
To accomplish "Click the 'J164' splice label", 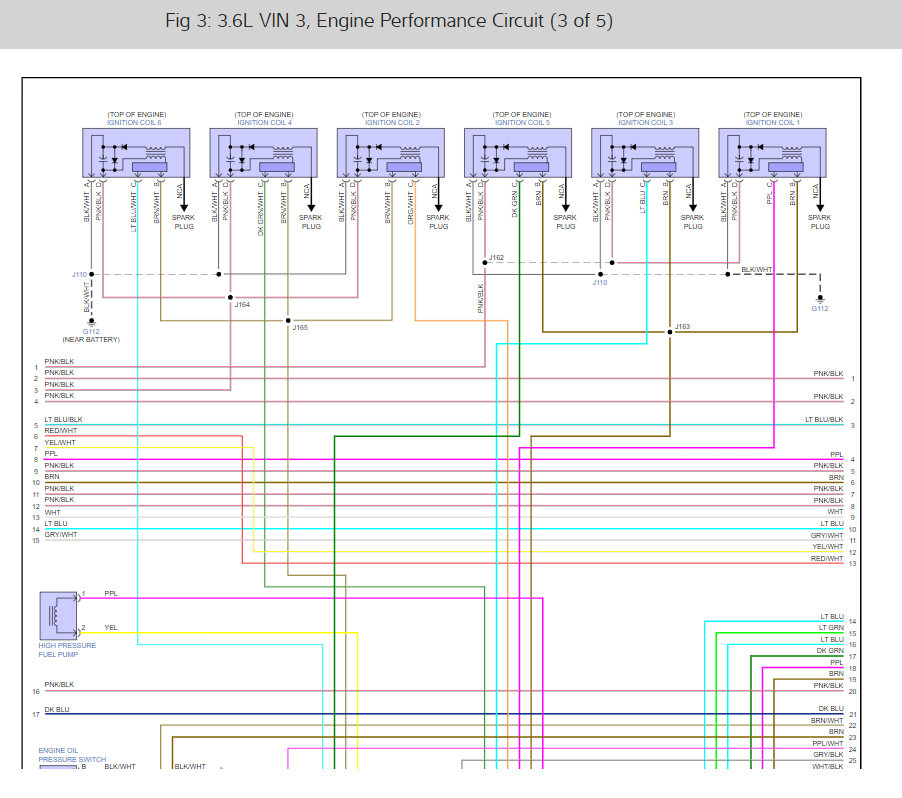I will click(x=242, y=304).
